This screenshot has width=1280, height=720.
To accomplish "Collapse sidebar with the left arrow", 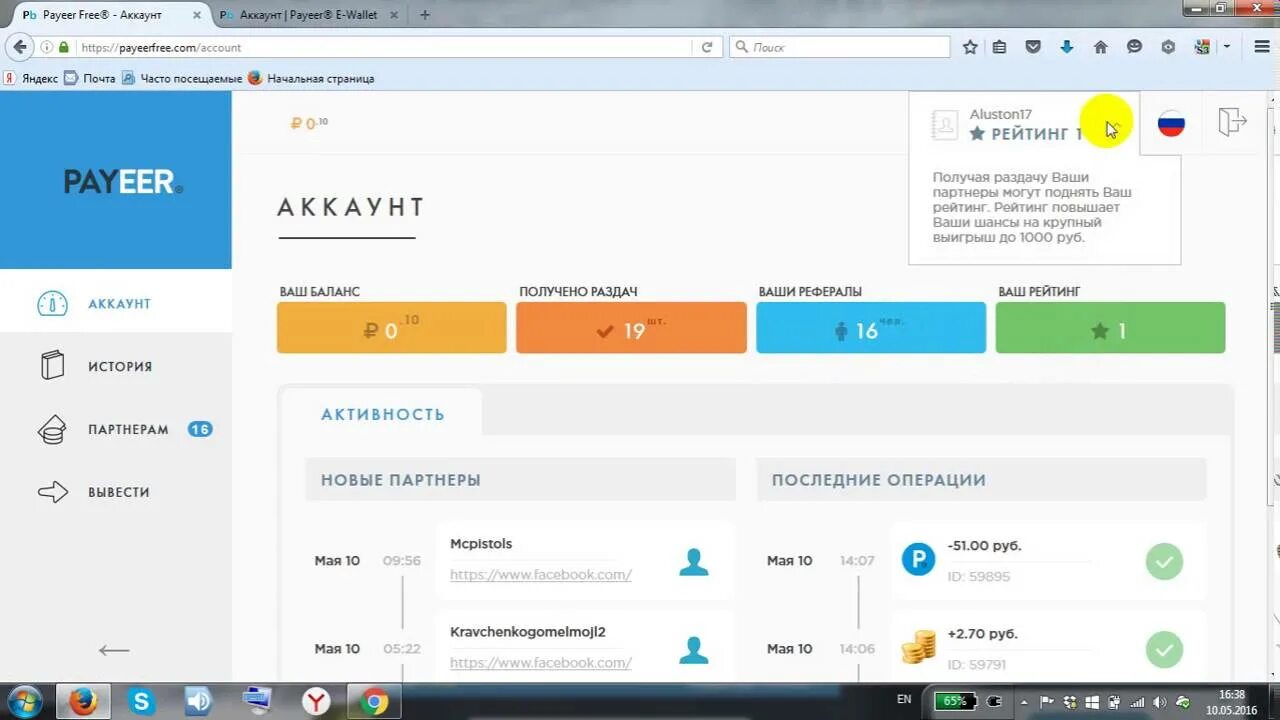I will (x=114, y=651).
